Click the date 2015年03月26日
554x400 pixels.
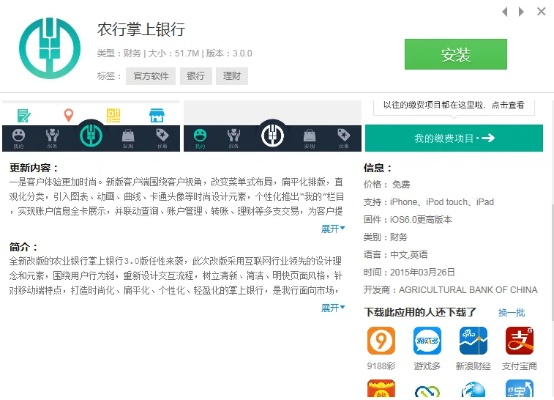click(423, 272)
